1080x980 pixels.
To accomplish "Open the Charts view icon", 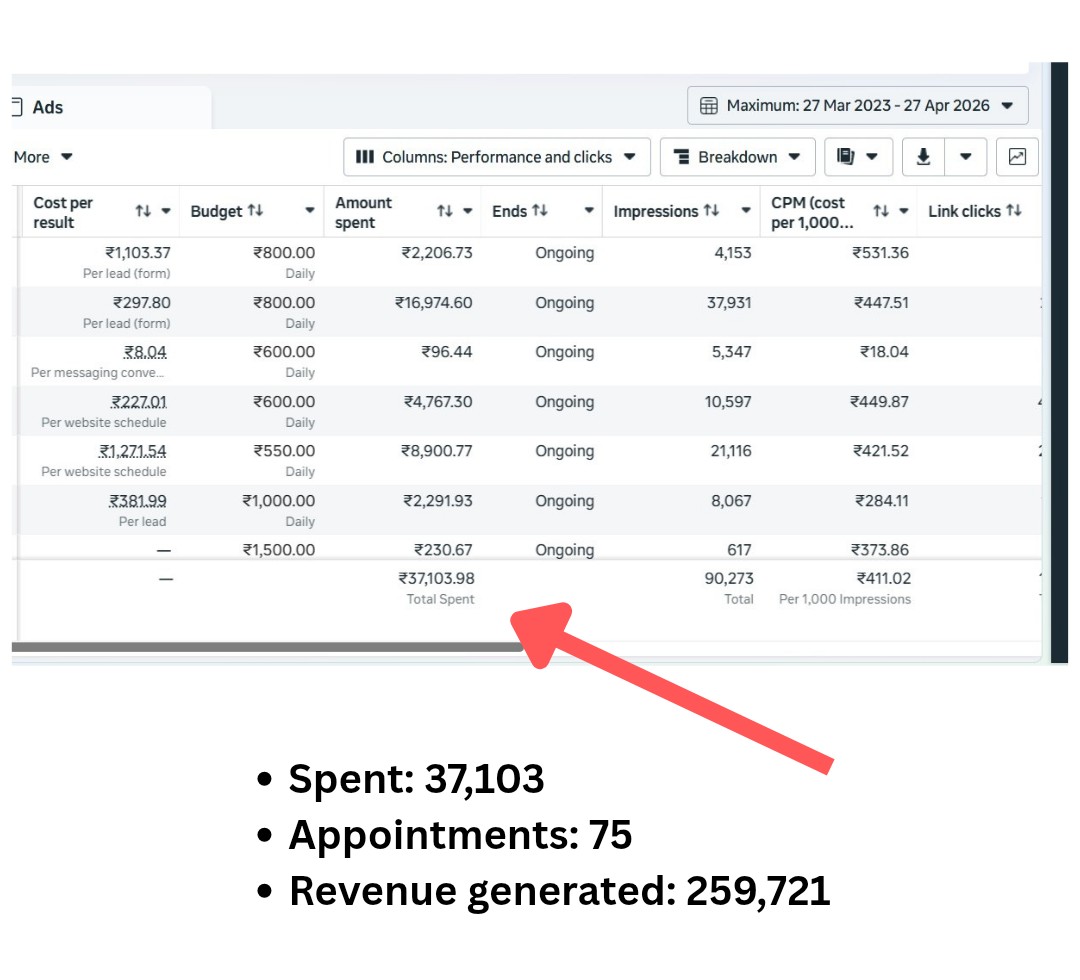I will tap(1017, 157).
